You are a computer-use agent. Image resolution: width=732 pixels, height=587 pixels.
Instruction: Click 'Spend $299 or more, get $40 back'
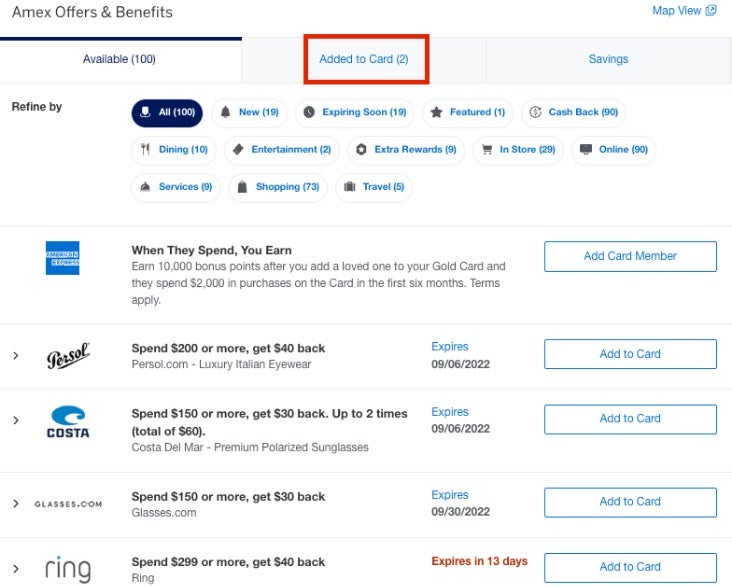pyautogui.click(x=228, y=562)
